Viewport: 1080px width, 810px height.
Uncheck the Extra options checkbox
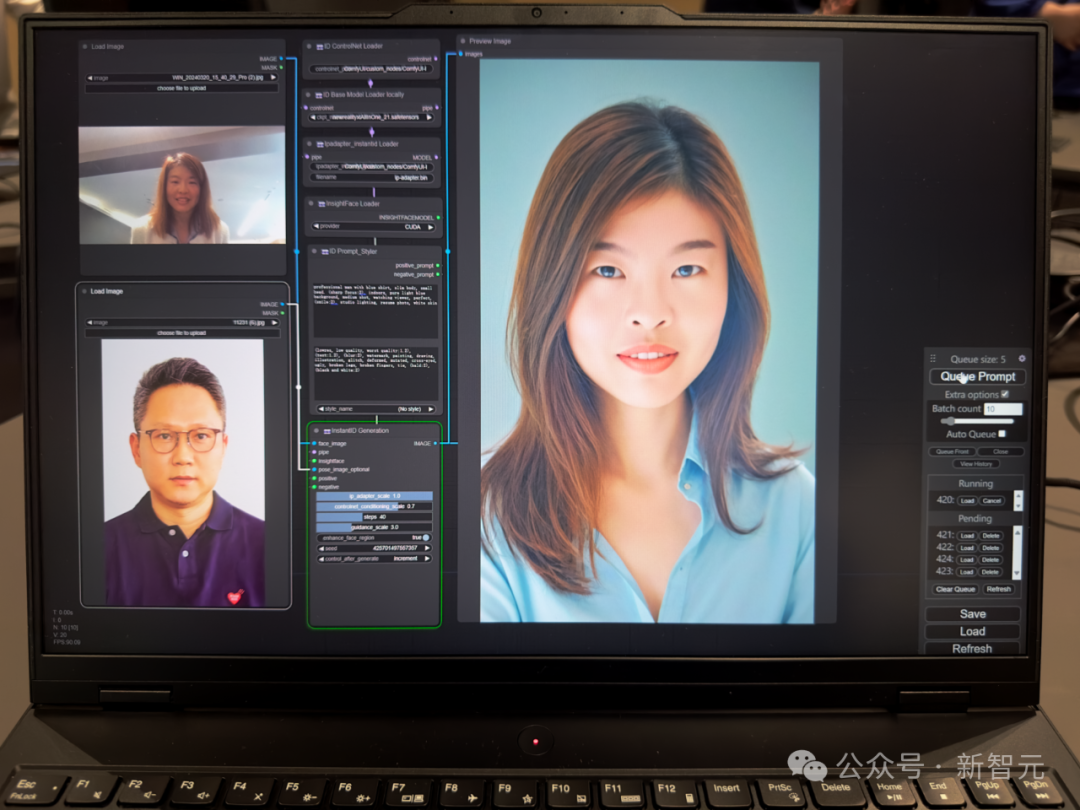(x=1005, y=394)
